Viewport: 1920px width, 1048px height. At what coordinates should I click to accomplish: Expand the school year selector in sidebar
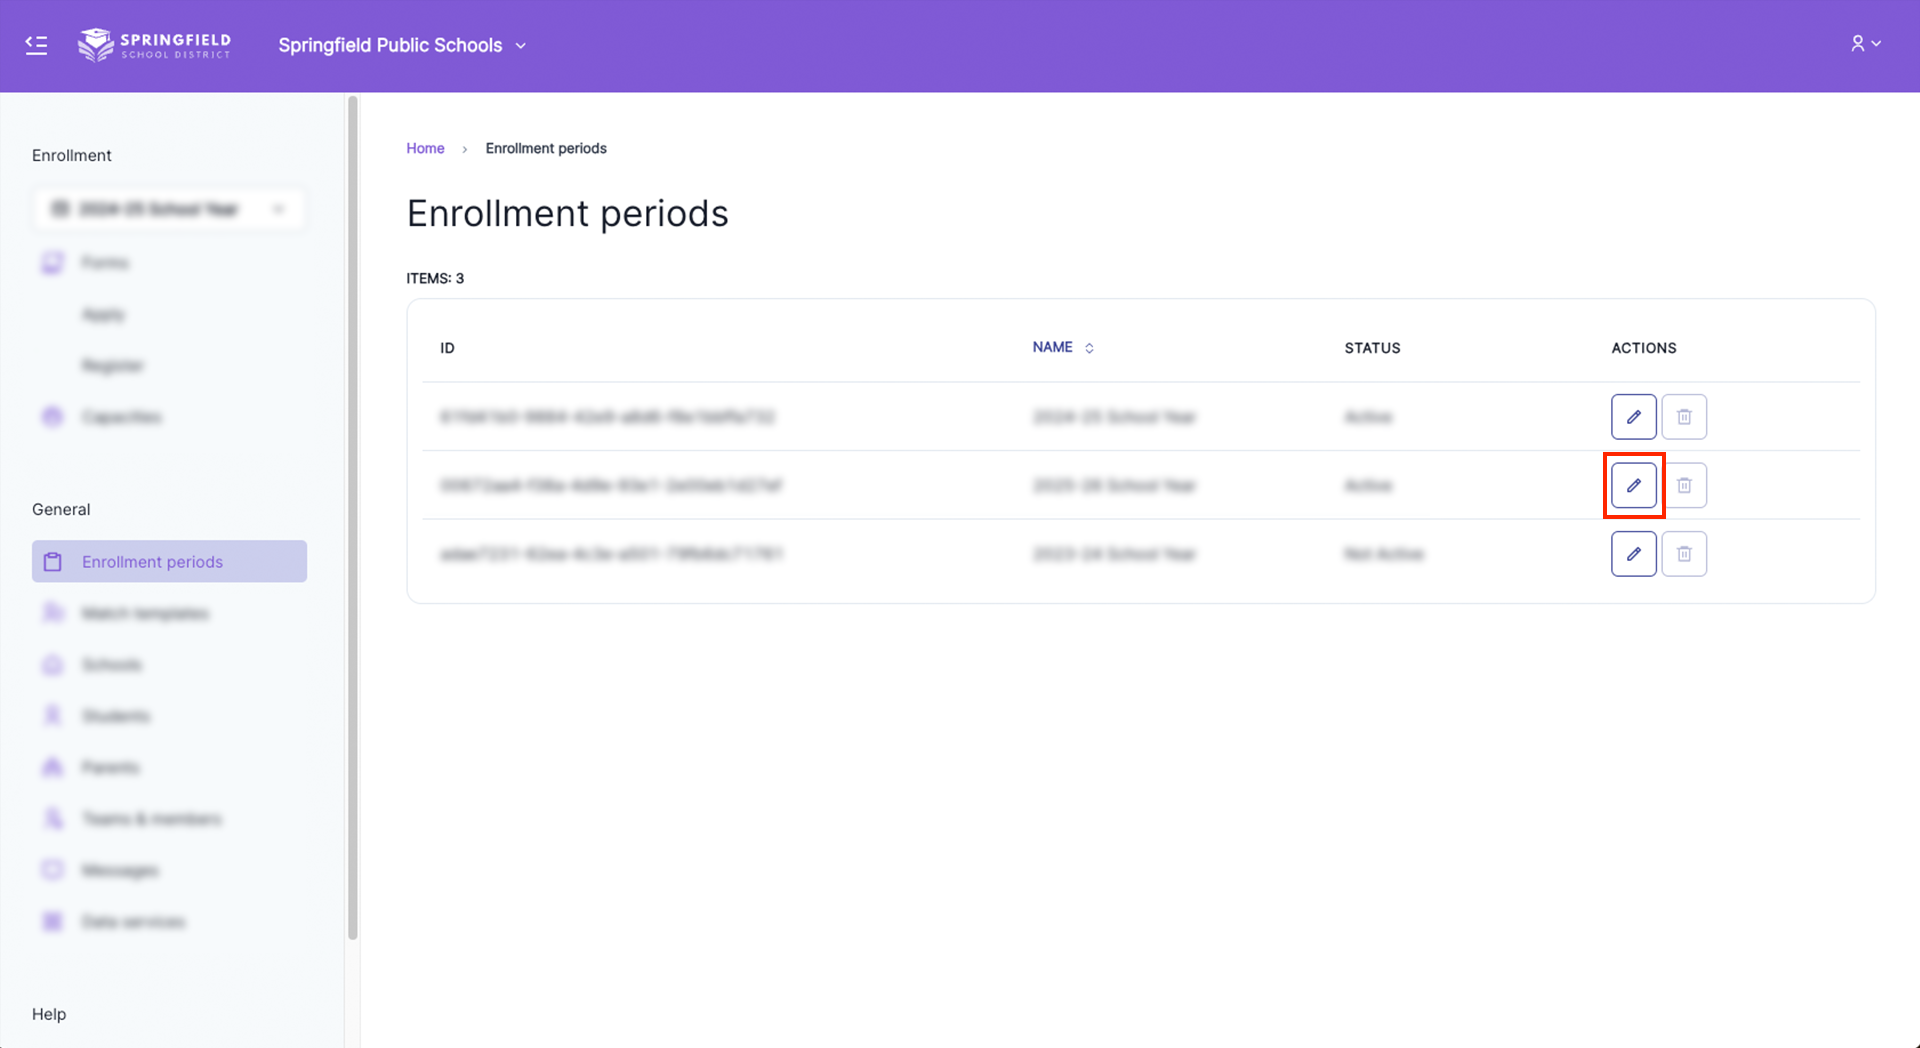coord(169,209)
